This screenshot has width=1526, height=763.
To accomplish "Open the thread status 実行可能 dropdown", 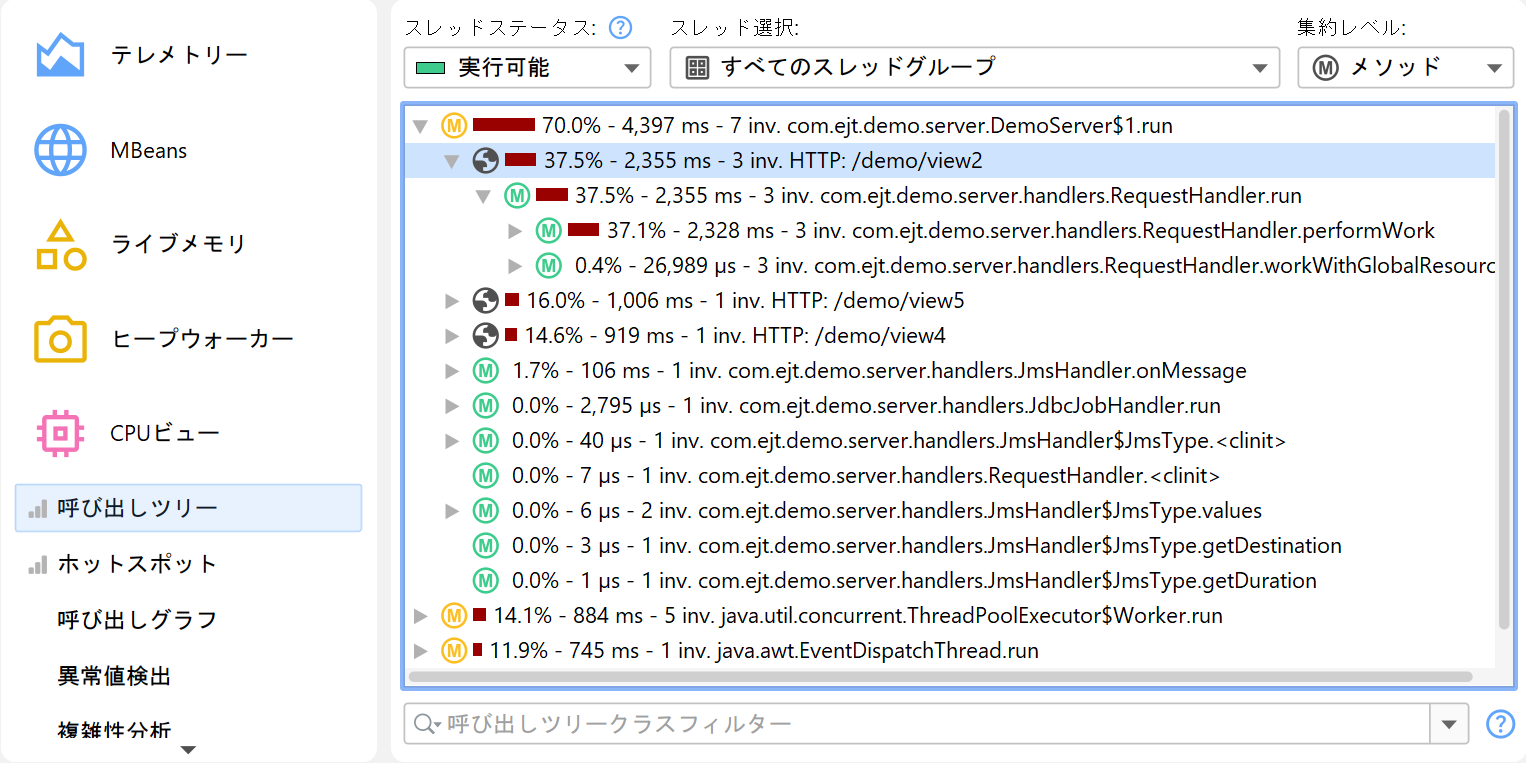I will click(x=527, y=68).
